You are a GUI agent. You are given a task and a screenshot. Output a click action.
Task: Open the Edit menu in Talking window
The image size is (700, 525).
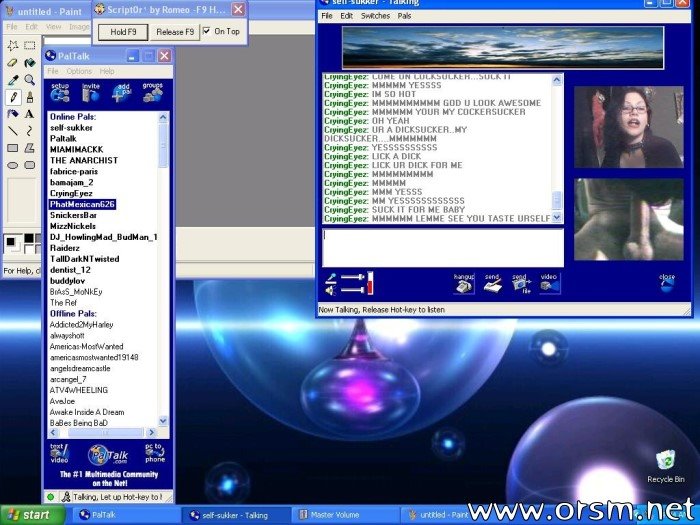coord(346,16)
